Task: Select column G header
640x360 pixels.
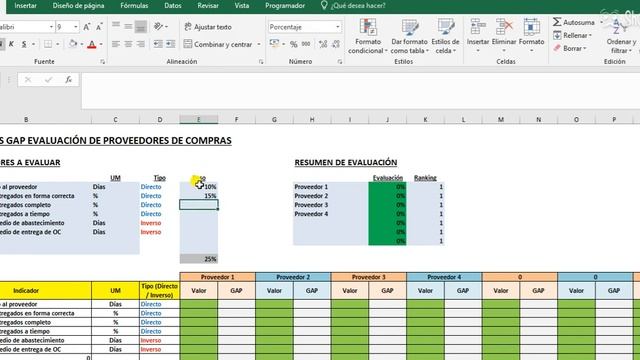Action: coord(274,120)
